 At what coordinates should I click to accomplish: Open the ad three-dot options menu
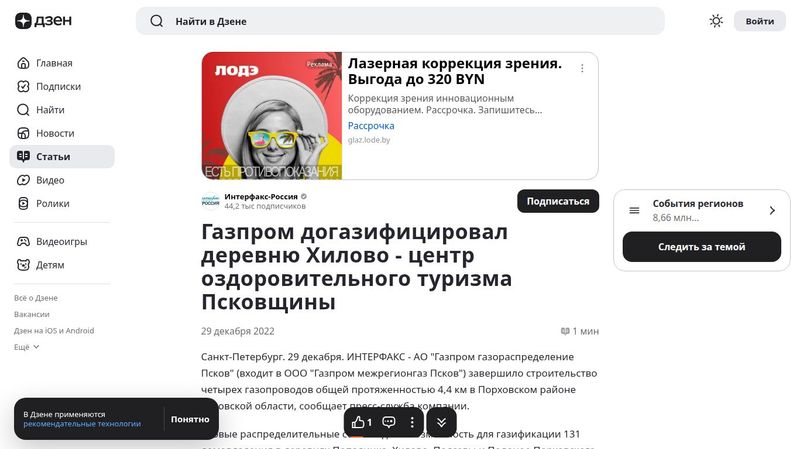click(582, 68)
